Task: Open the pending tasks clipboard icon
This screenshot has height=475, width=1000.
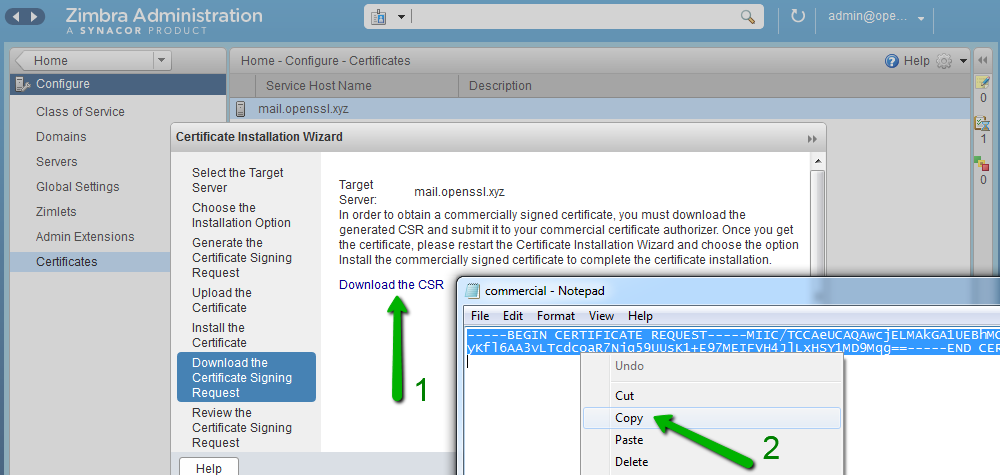Action: pos(982,123)
